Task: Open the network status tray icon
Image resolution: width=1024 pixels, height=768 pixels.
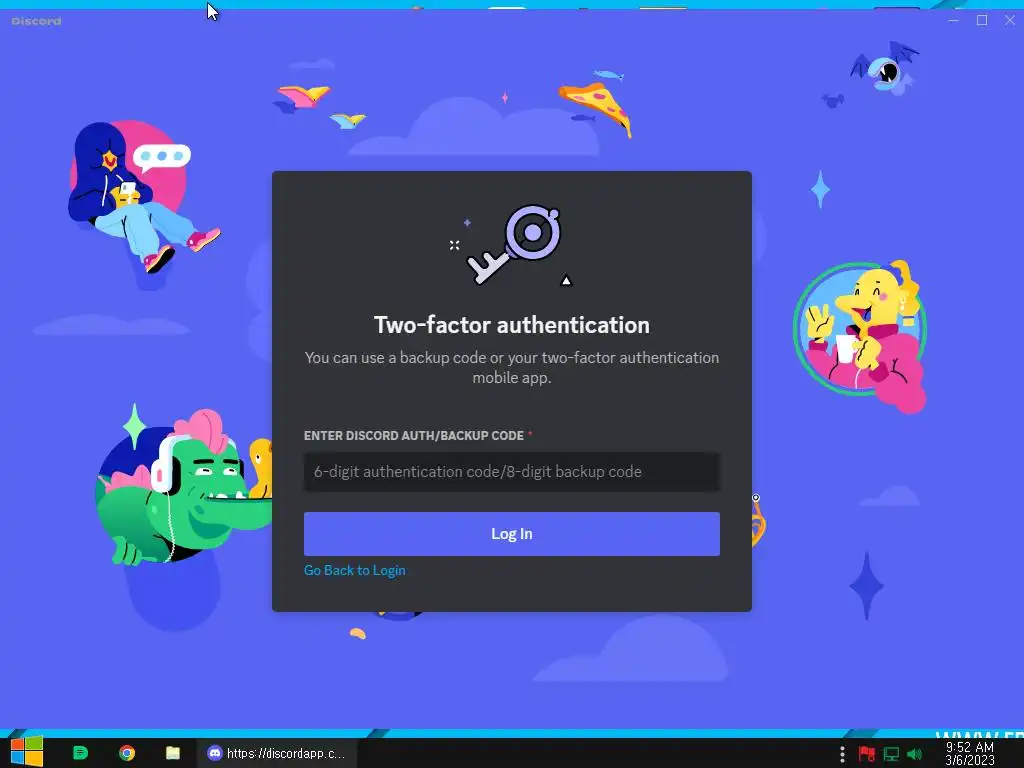Action: pos(891,754)
